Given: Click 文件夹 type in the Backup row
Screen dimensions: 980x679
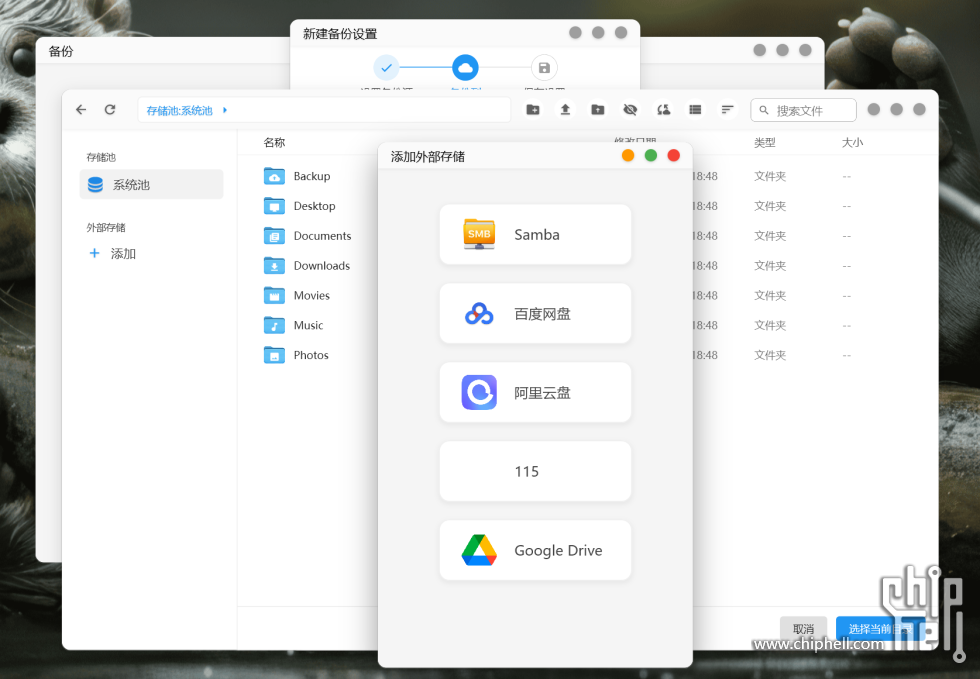Looking at the screenshot, I should (x=770, y=176).
